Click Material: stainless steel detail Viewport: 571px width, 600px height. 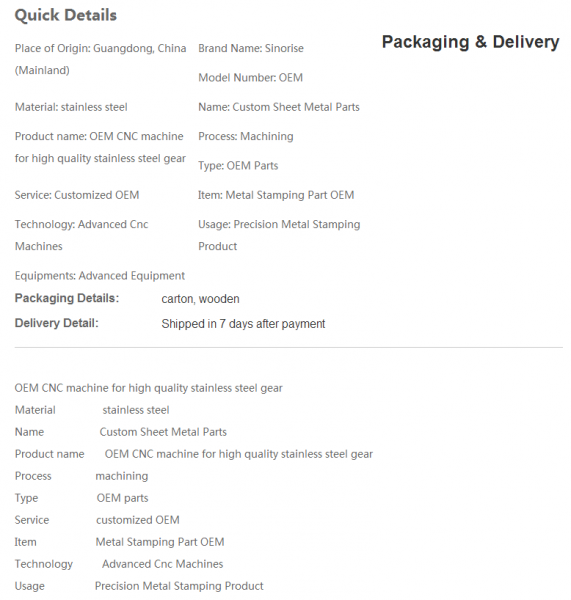tap(71, 107)
